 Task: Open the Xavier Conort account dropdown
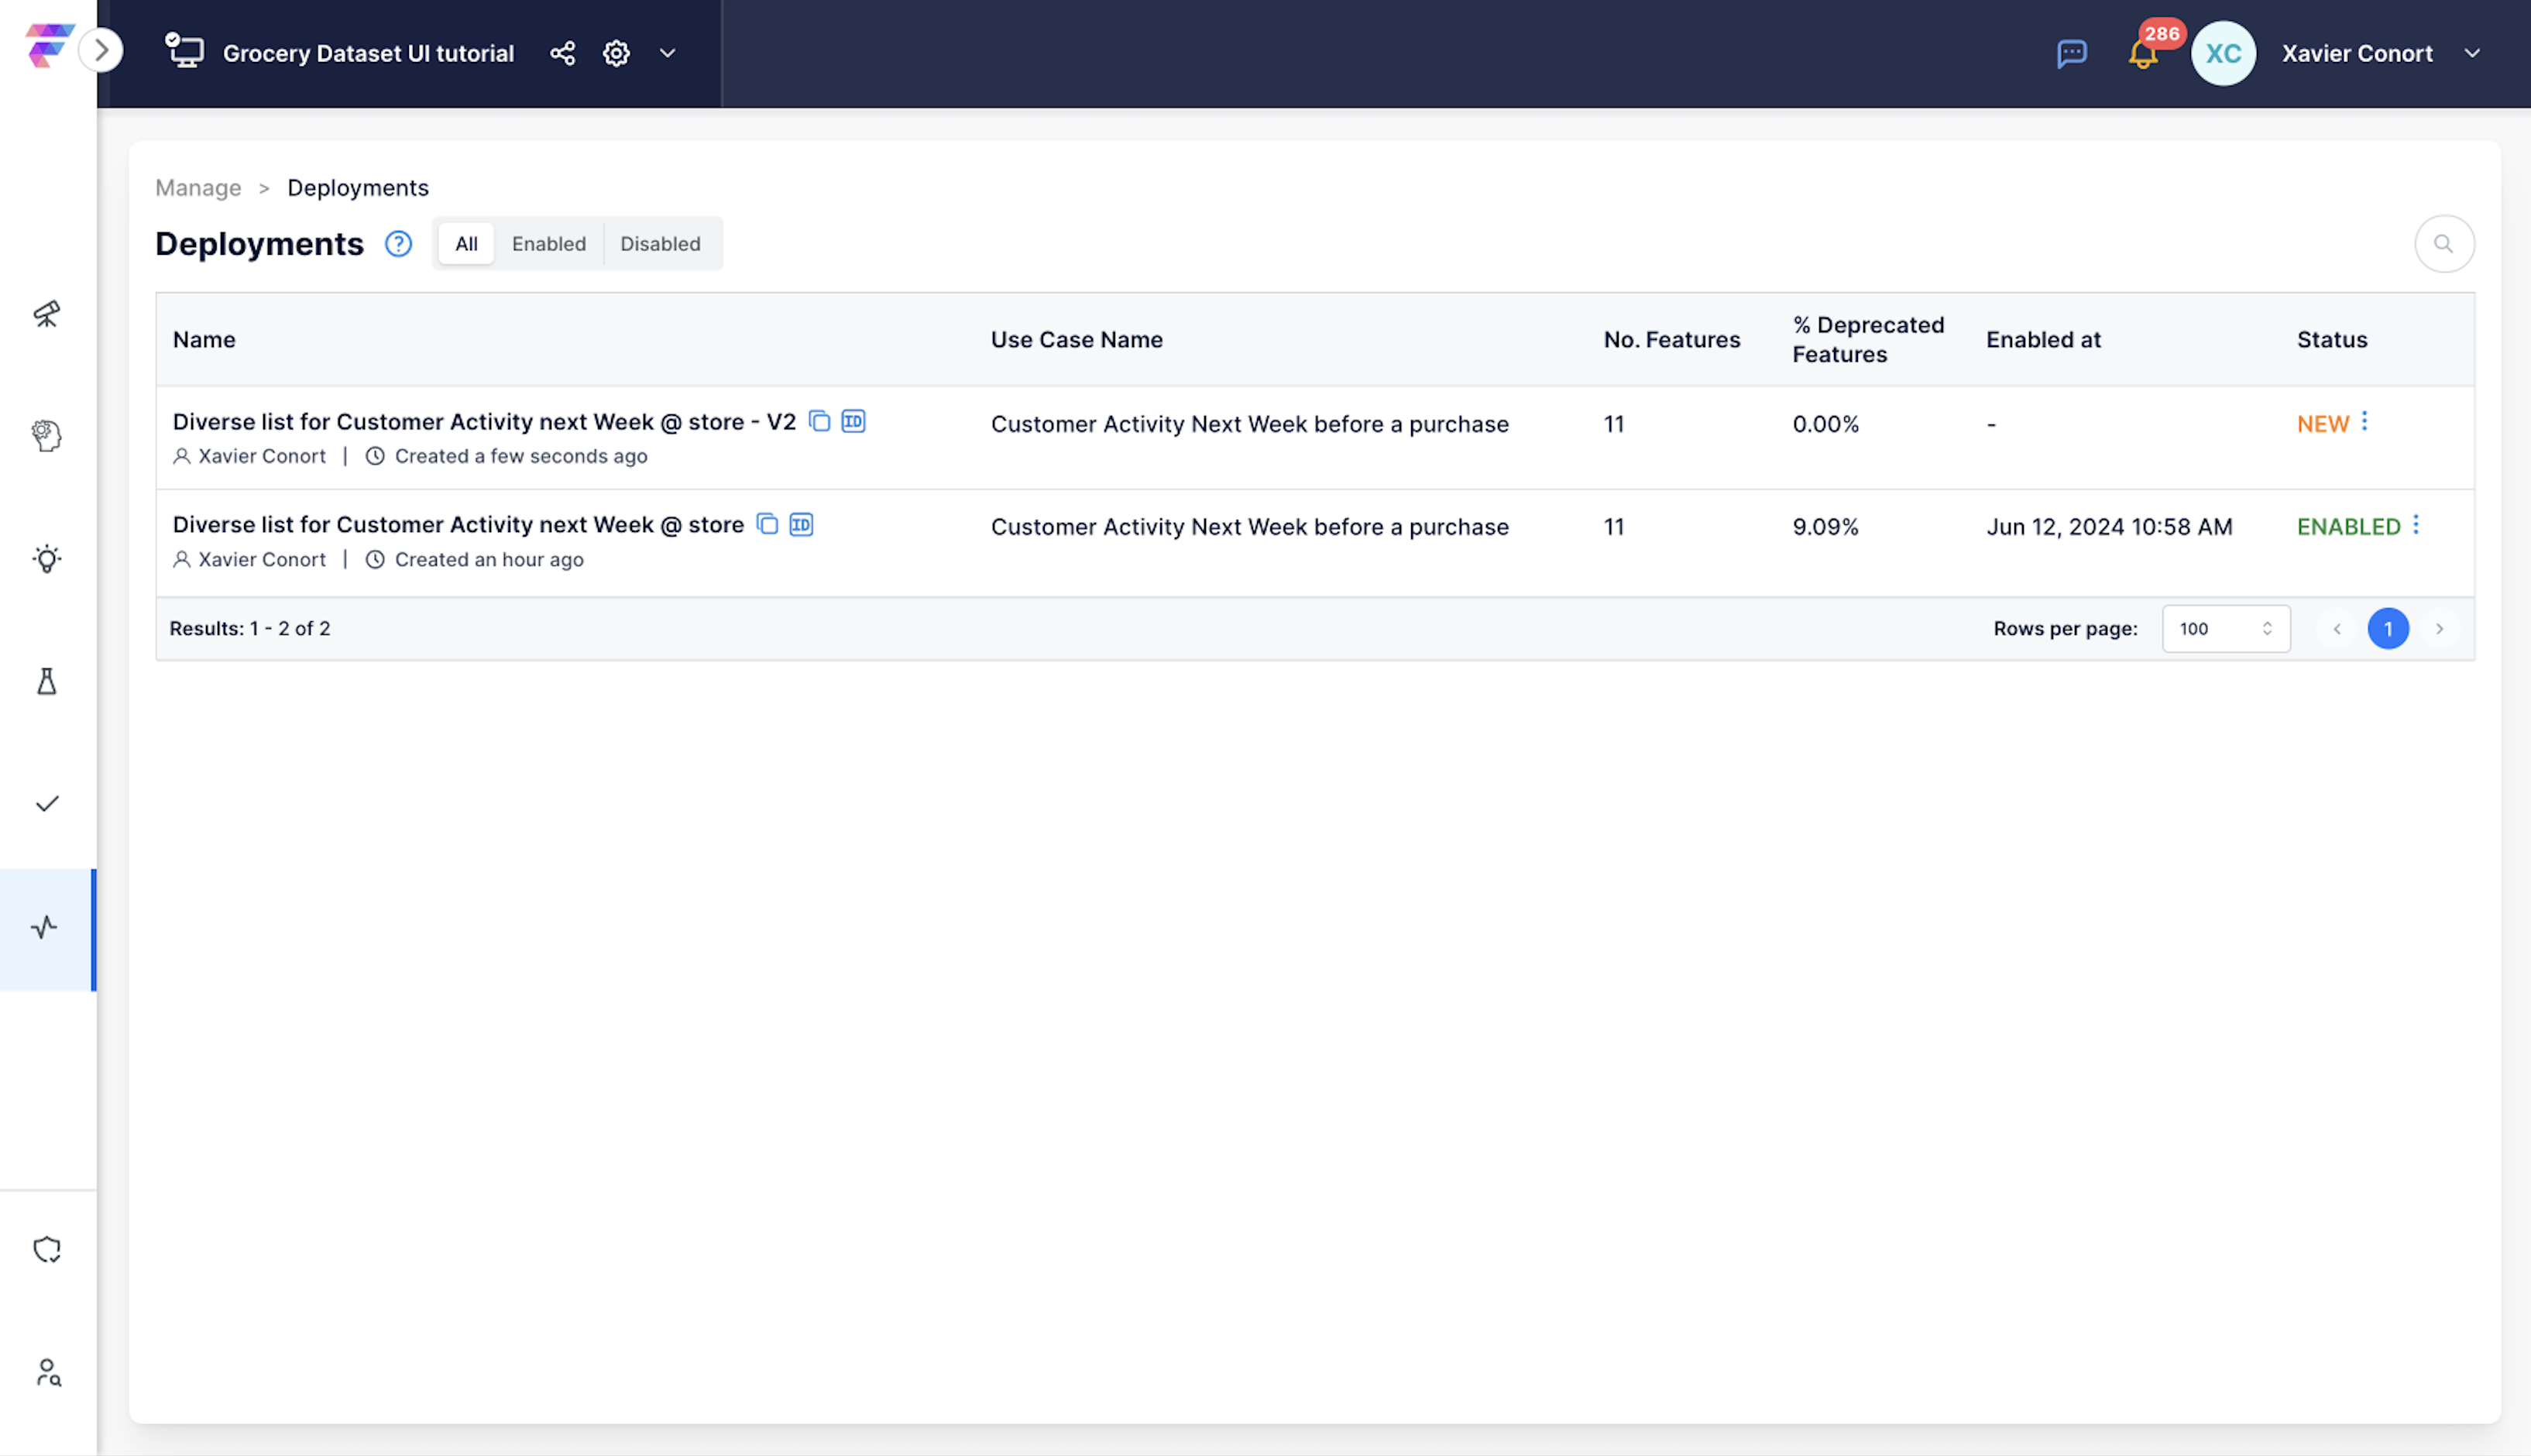click(x=2472, y=53)
